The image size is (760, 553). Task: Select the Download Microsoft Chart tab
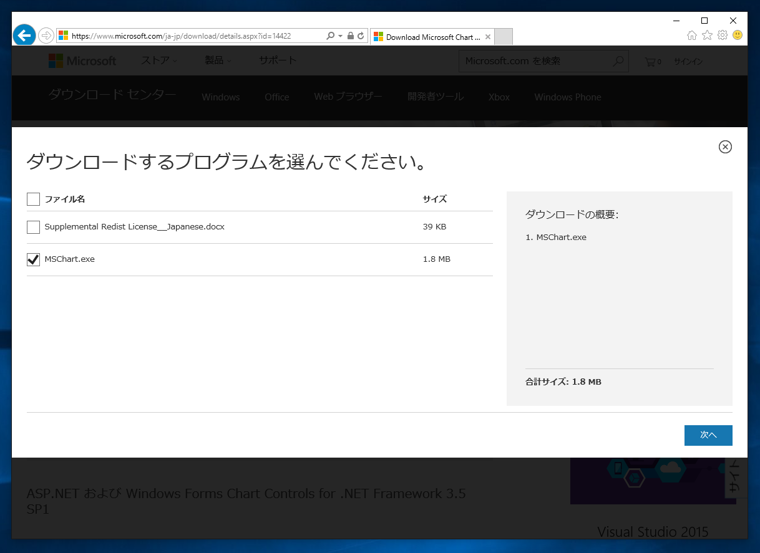[x=431, y=37]
